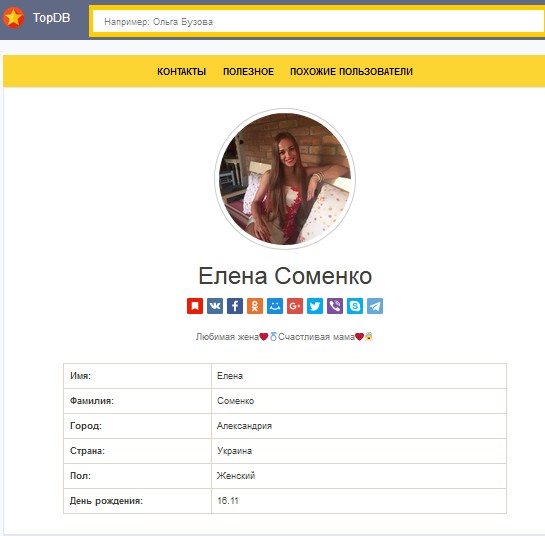
Task: Share via Odnoklassniki orange icon
Action: pyautogui.click(x=255, y=306)
